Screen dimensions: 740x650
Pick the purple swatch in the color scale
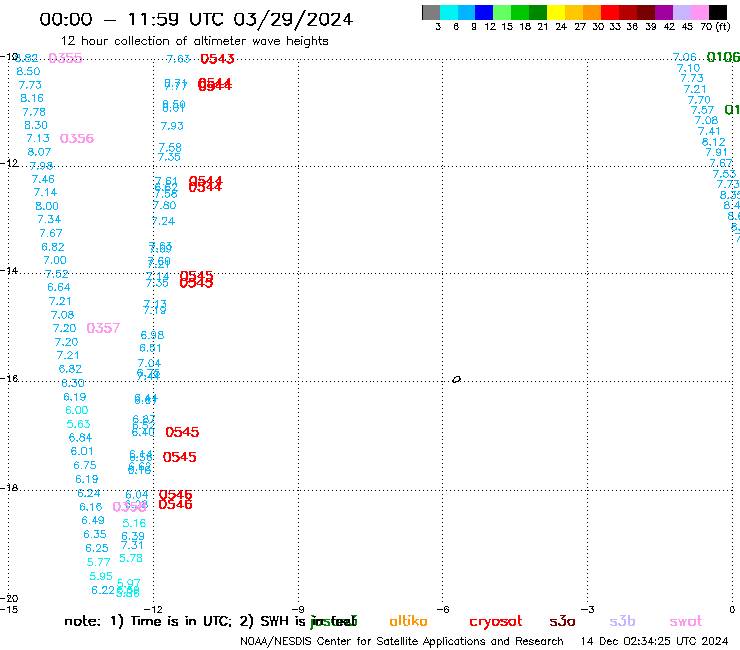[x=664, y=12]
